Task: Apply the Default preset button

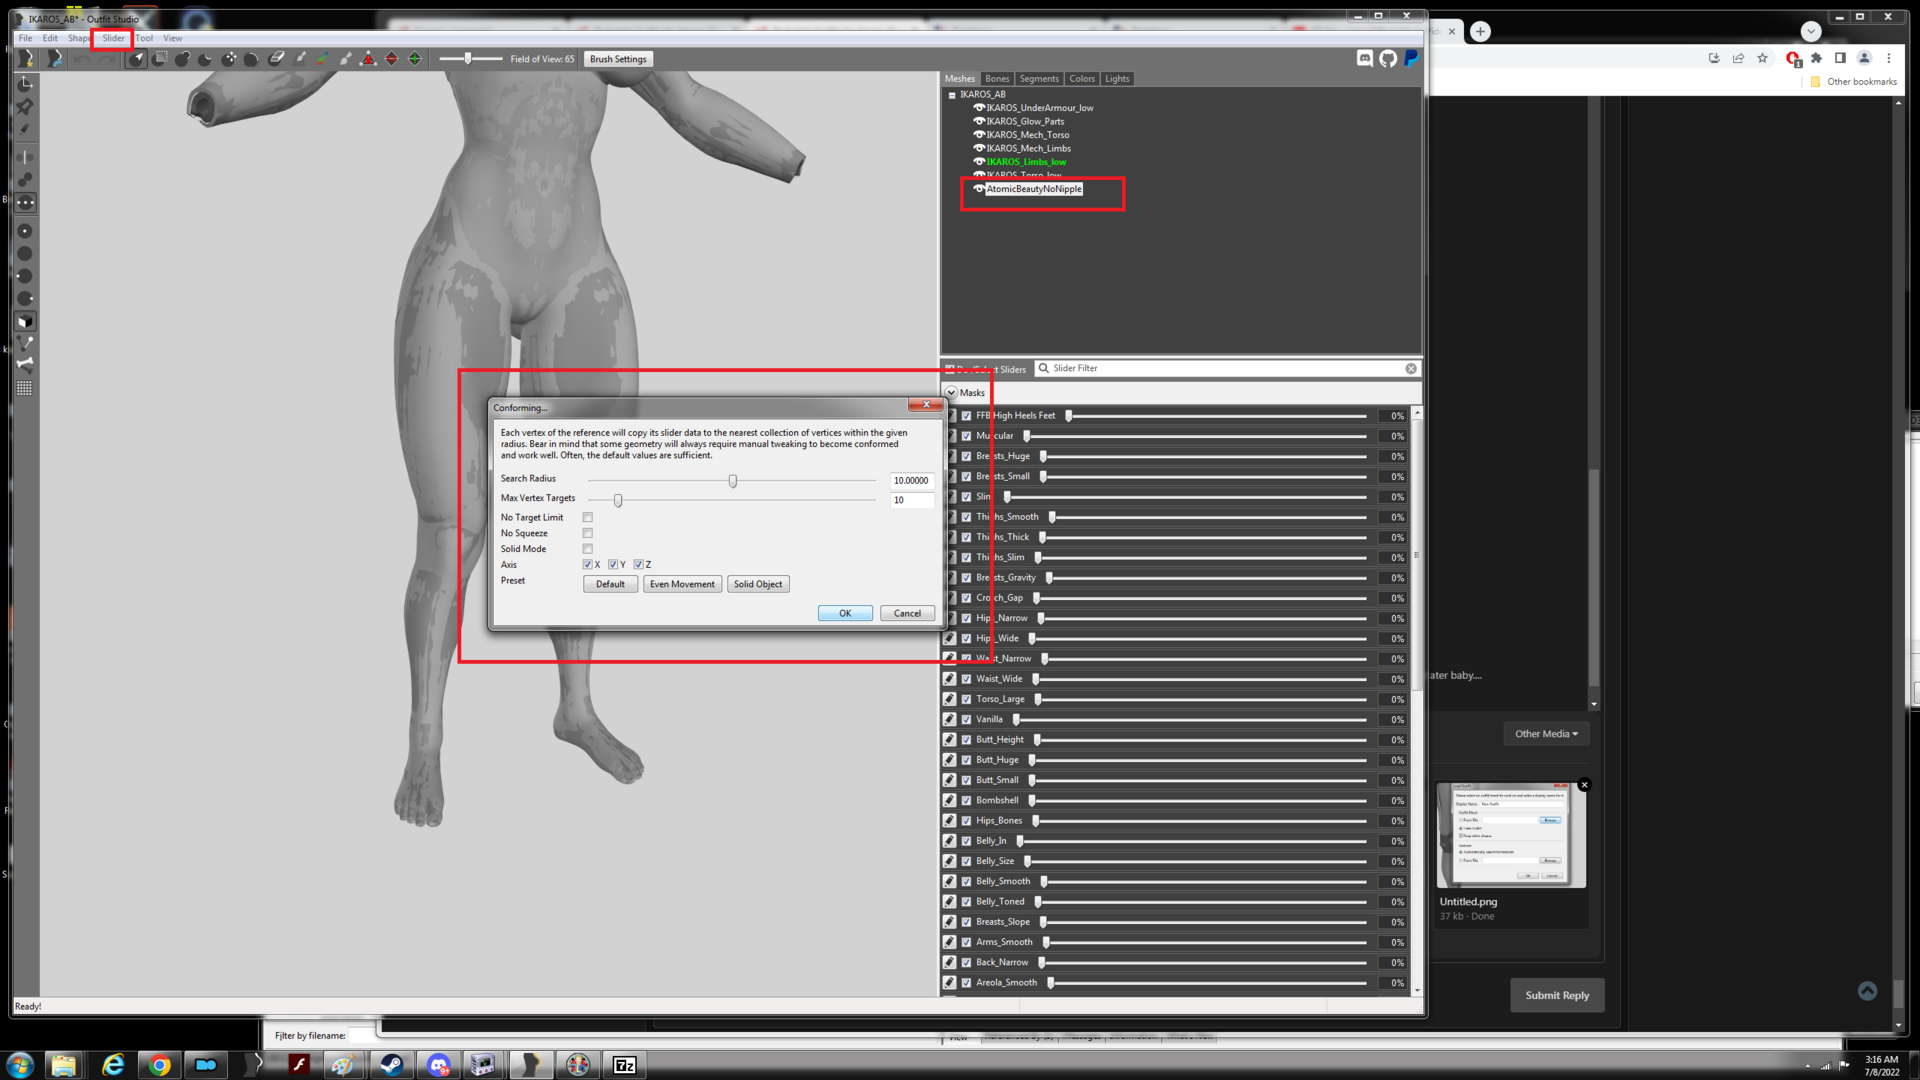Action: coord(610,584)
